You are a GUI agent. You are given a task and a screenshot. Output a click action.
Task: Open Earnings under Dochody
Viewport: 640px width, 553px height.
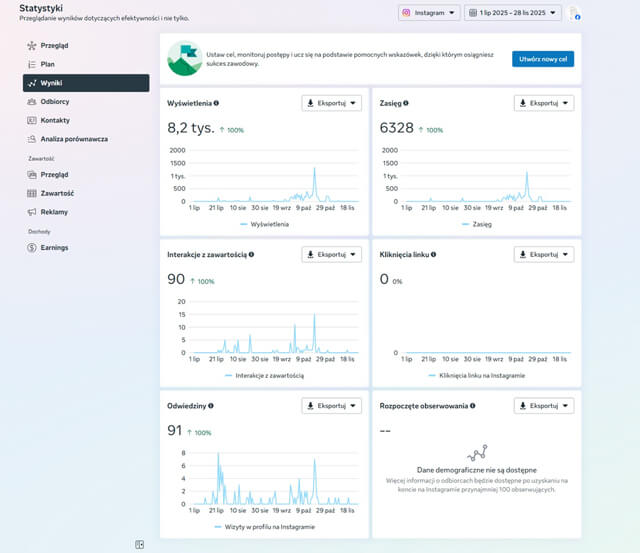point(54,248)
